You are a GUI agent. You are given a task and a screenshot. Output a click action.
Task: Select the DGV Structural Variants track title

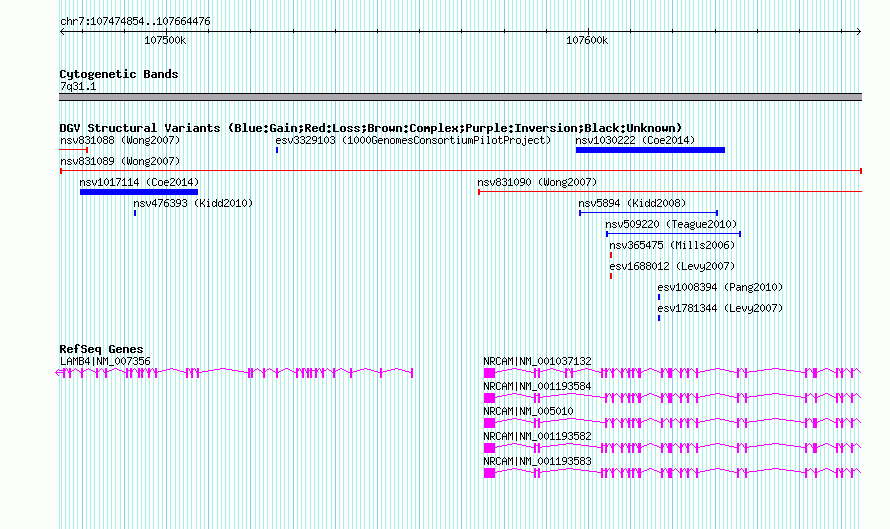371,128
